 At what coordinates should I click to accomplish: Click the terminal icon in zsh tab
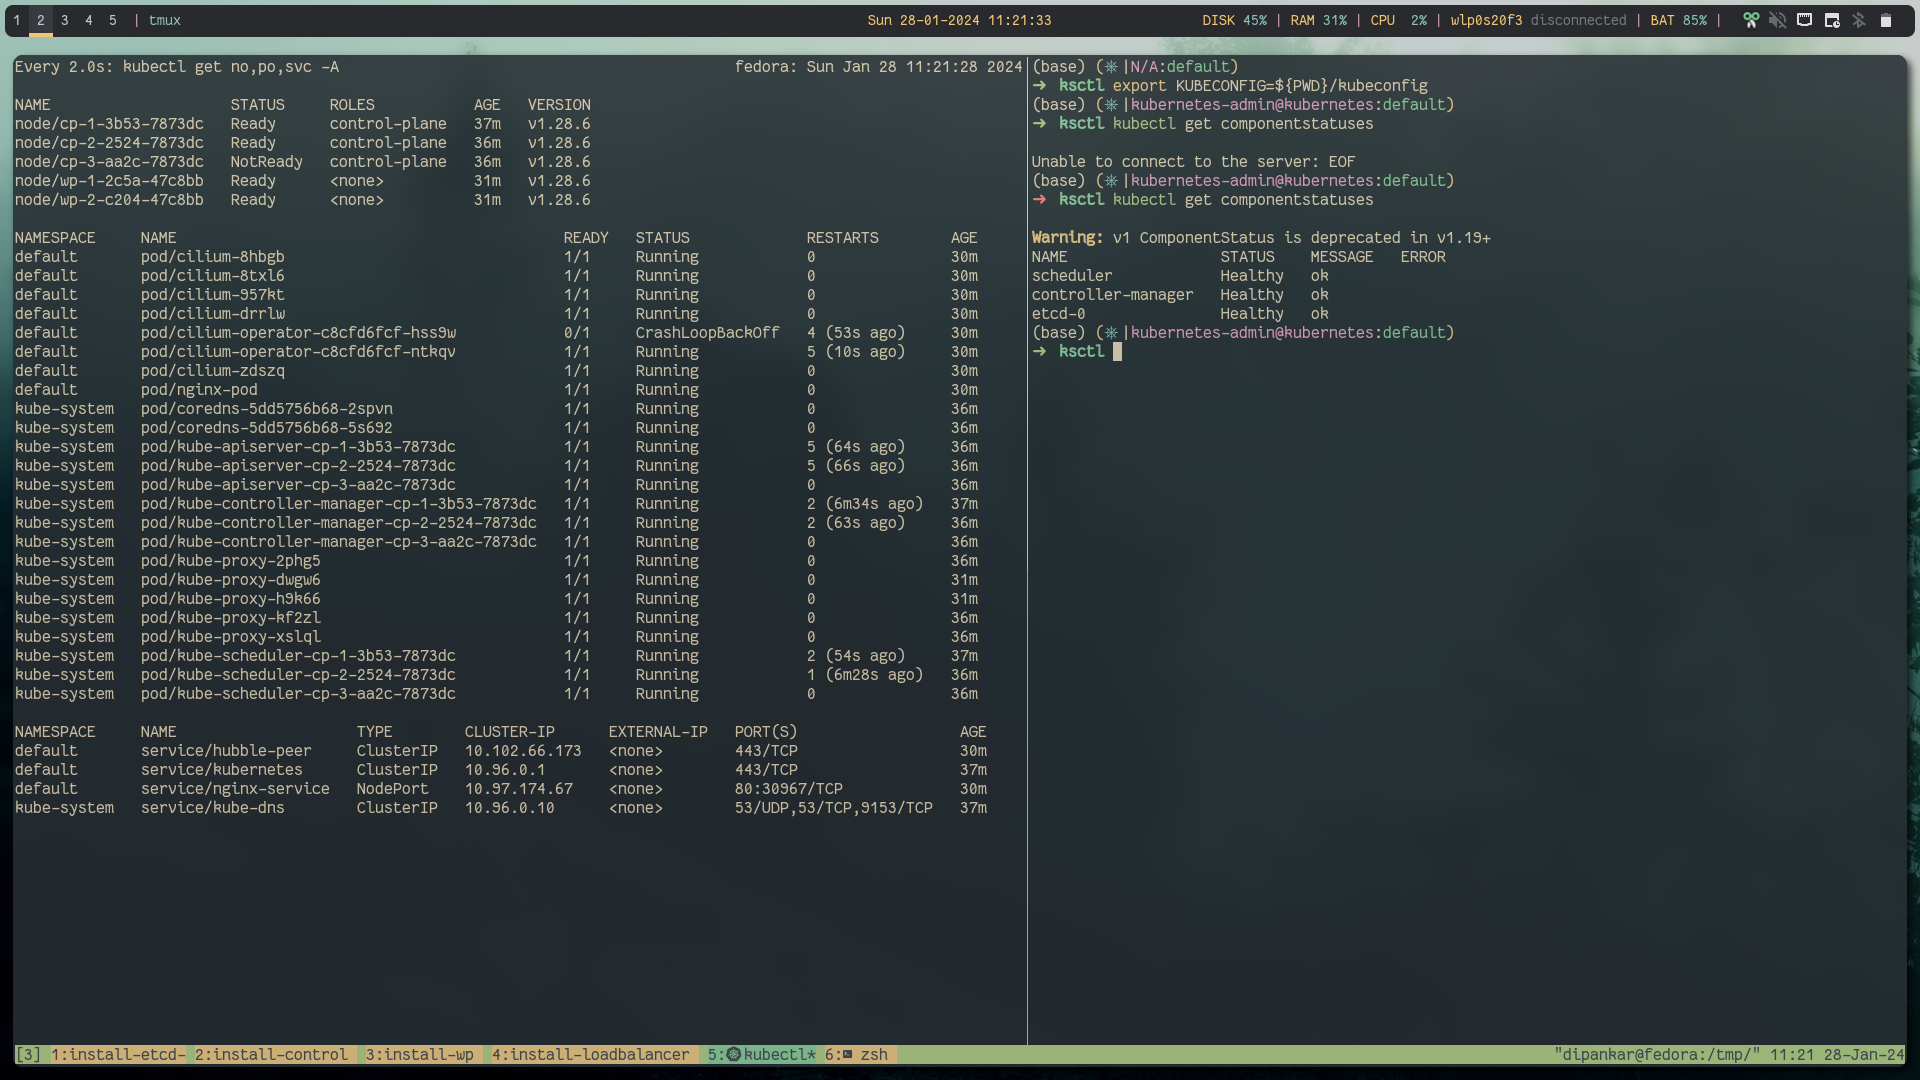click(847, 1055)
